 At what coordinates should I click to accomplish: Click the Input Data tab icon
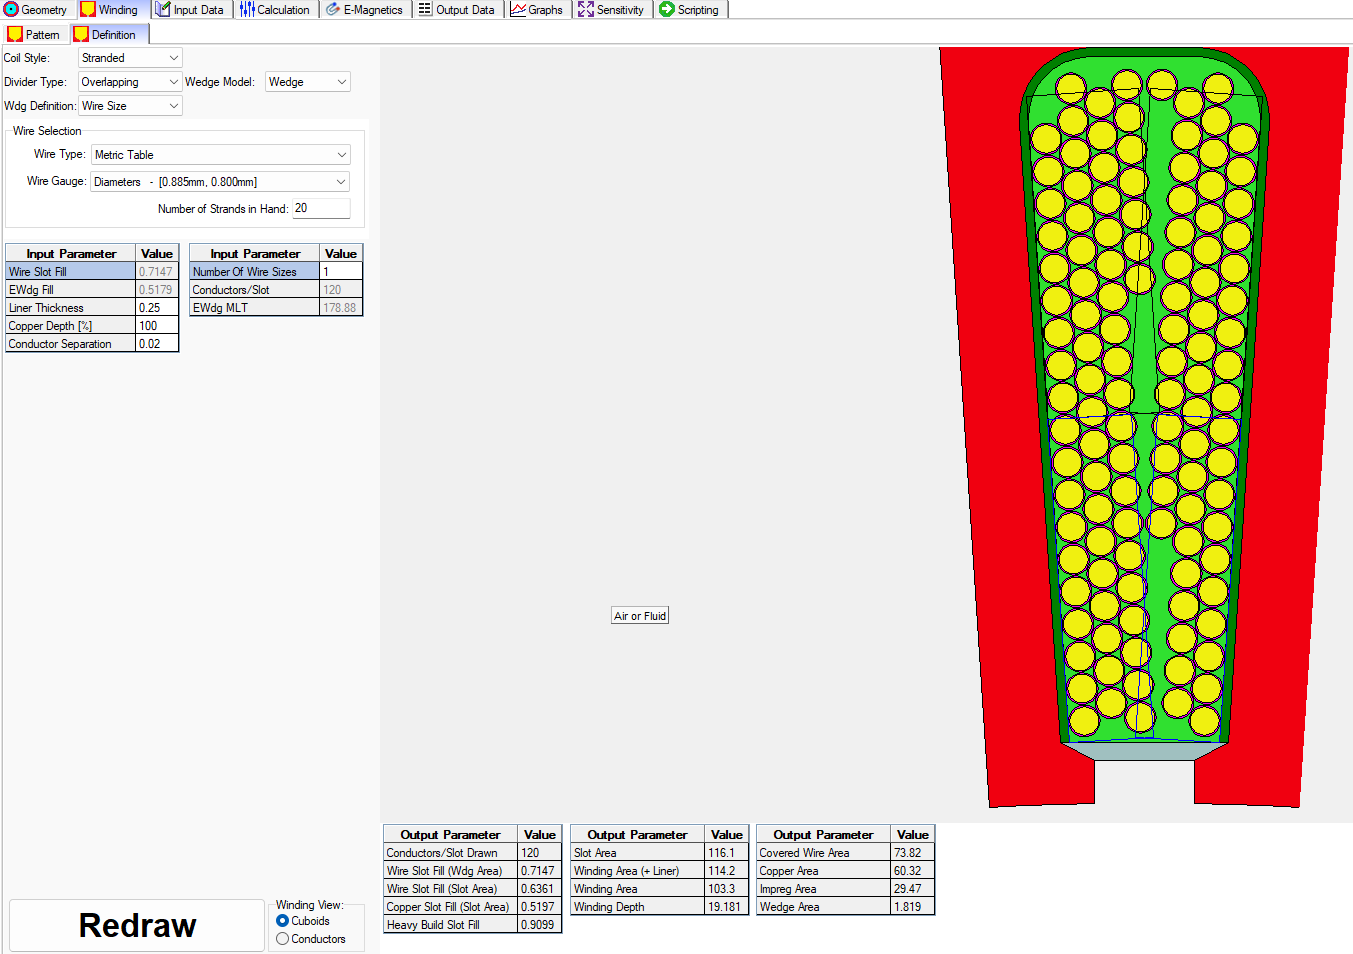(x=163, y=10)
